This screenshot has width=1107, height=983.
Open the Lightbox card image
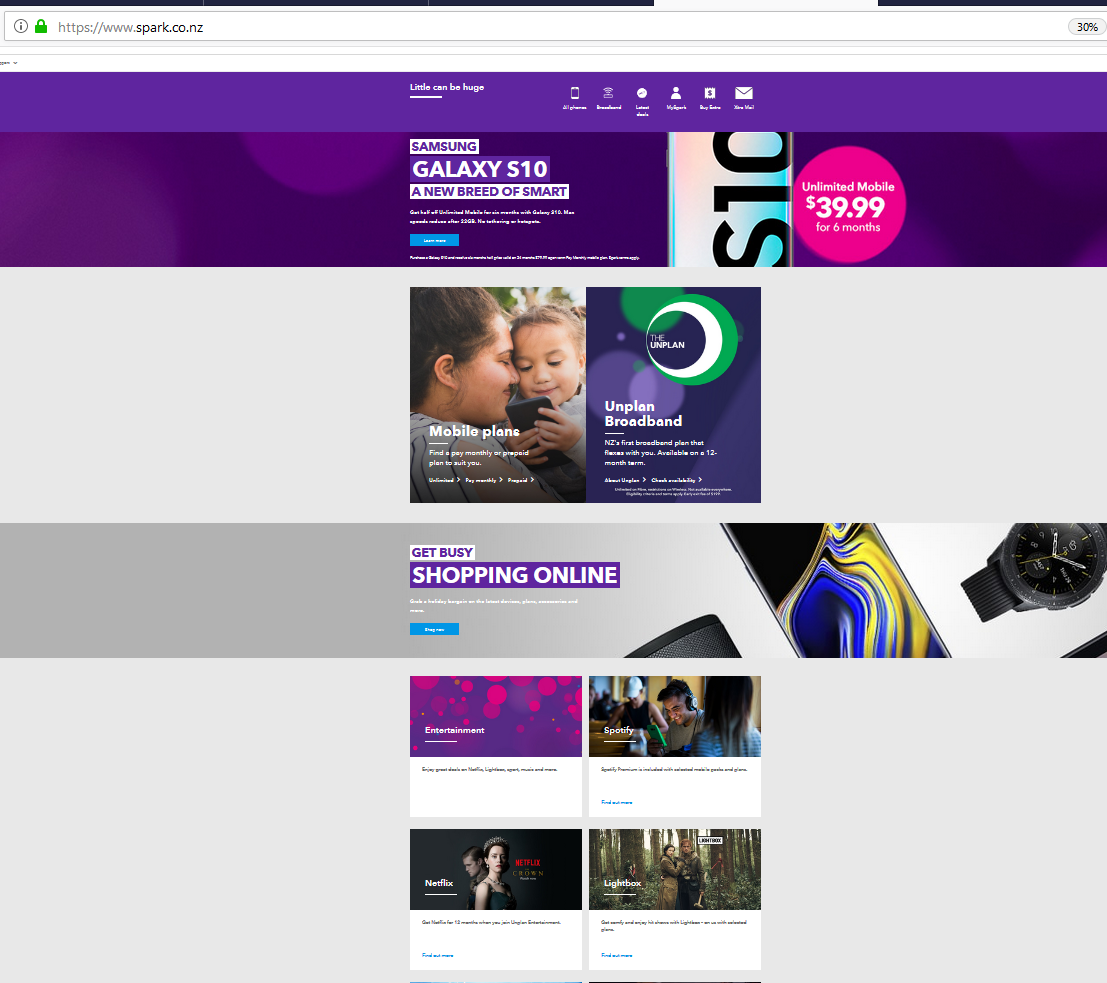coord(675,869)
